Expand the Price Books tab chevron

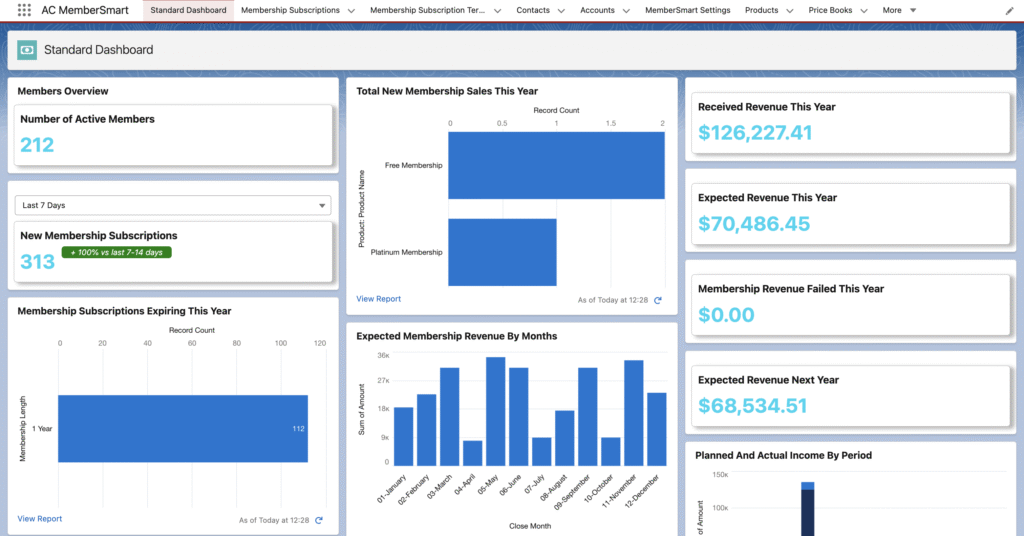click(x=864, y=11)
